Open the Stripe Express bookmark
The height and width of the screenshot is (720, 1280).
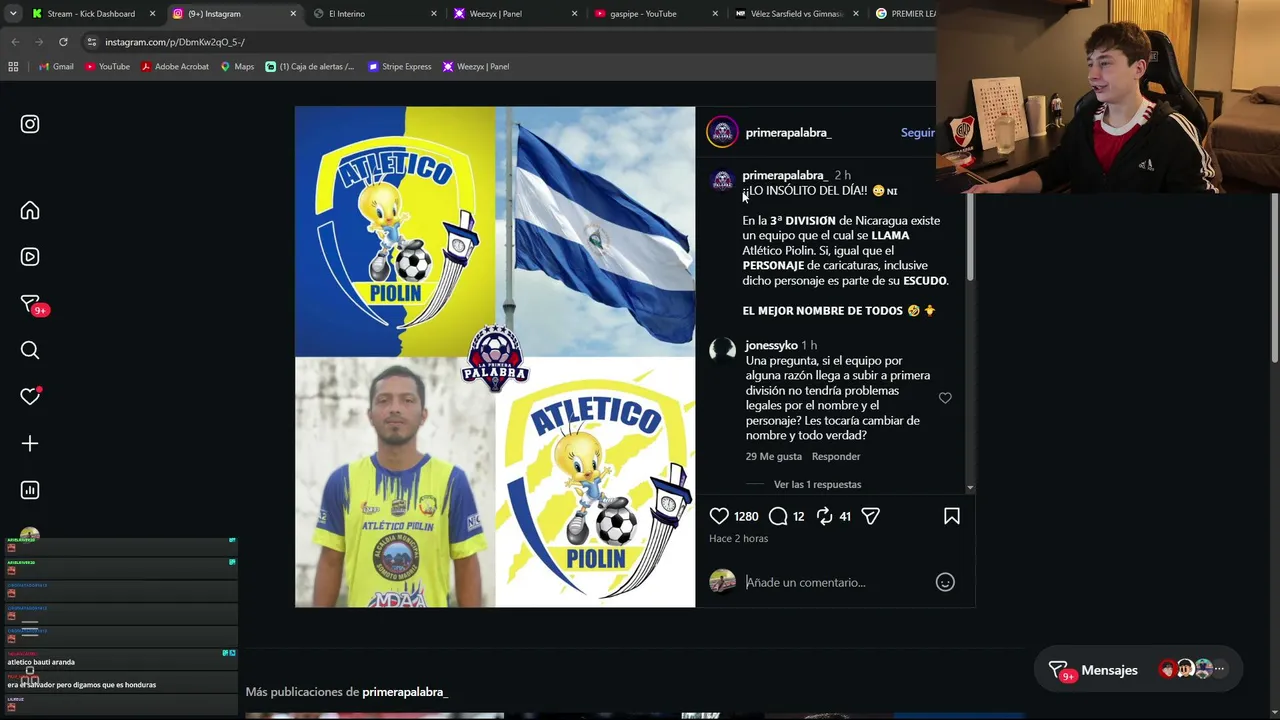[x=400, y=67]
